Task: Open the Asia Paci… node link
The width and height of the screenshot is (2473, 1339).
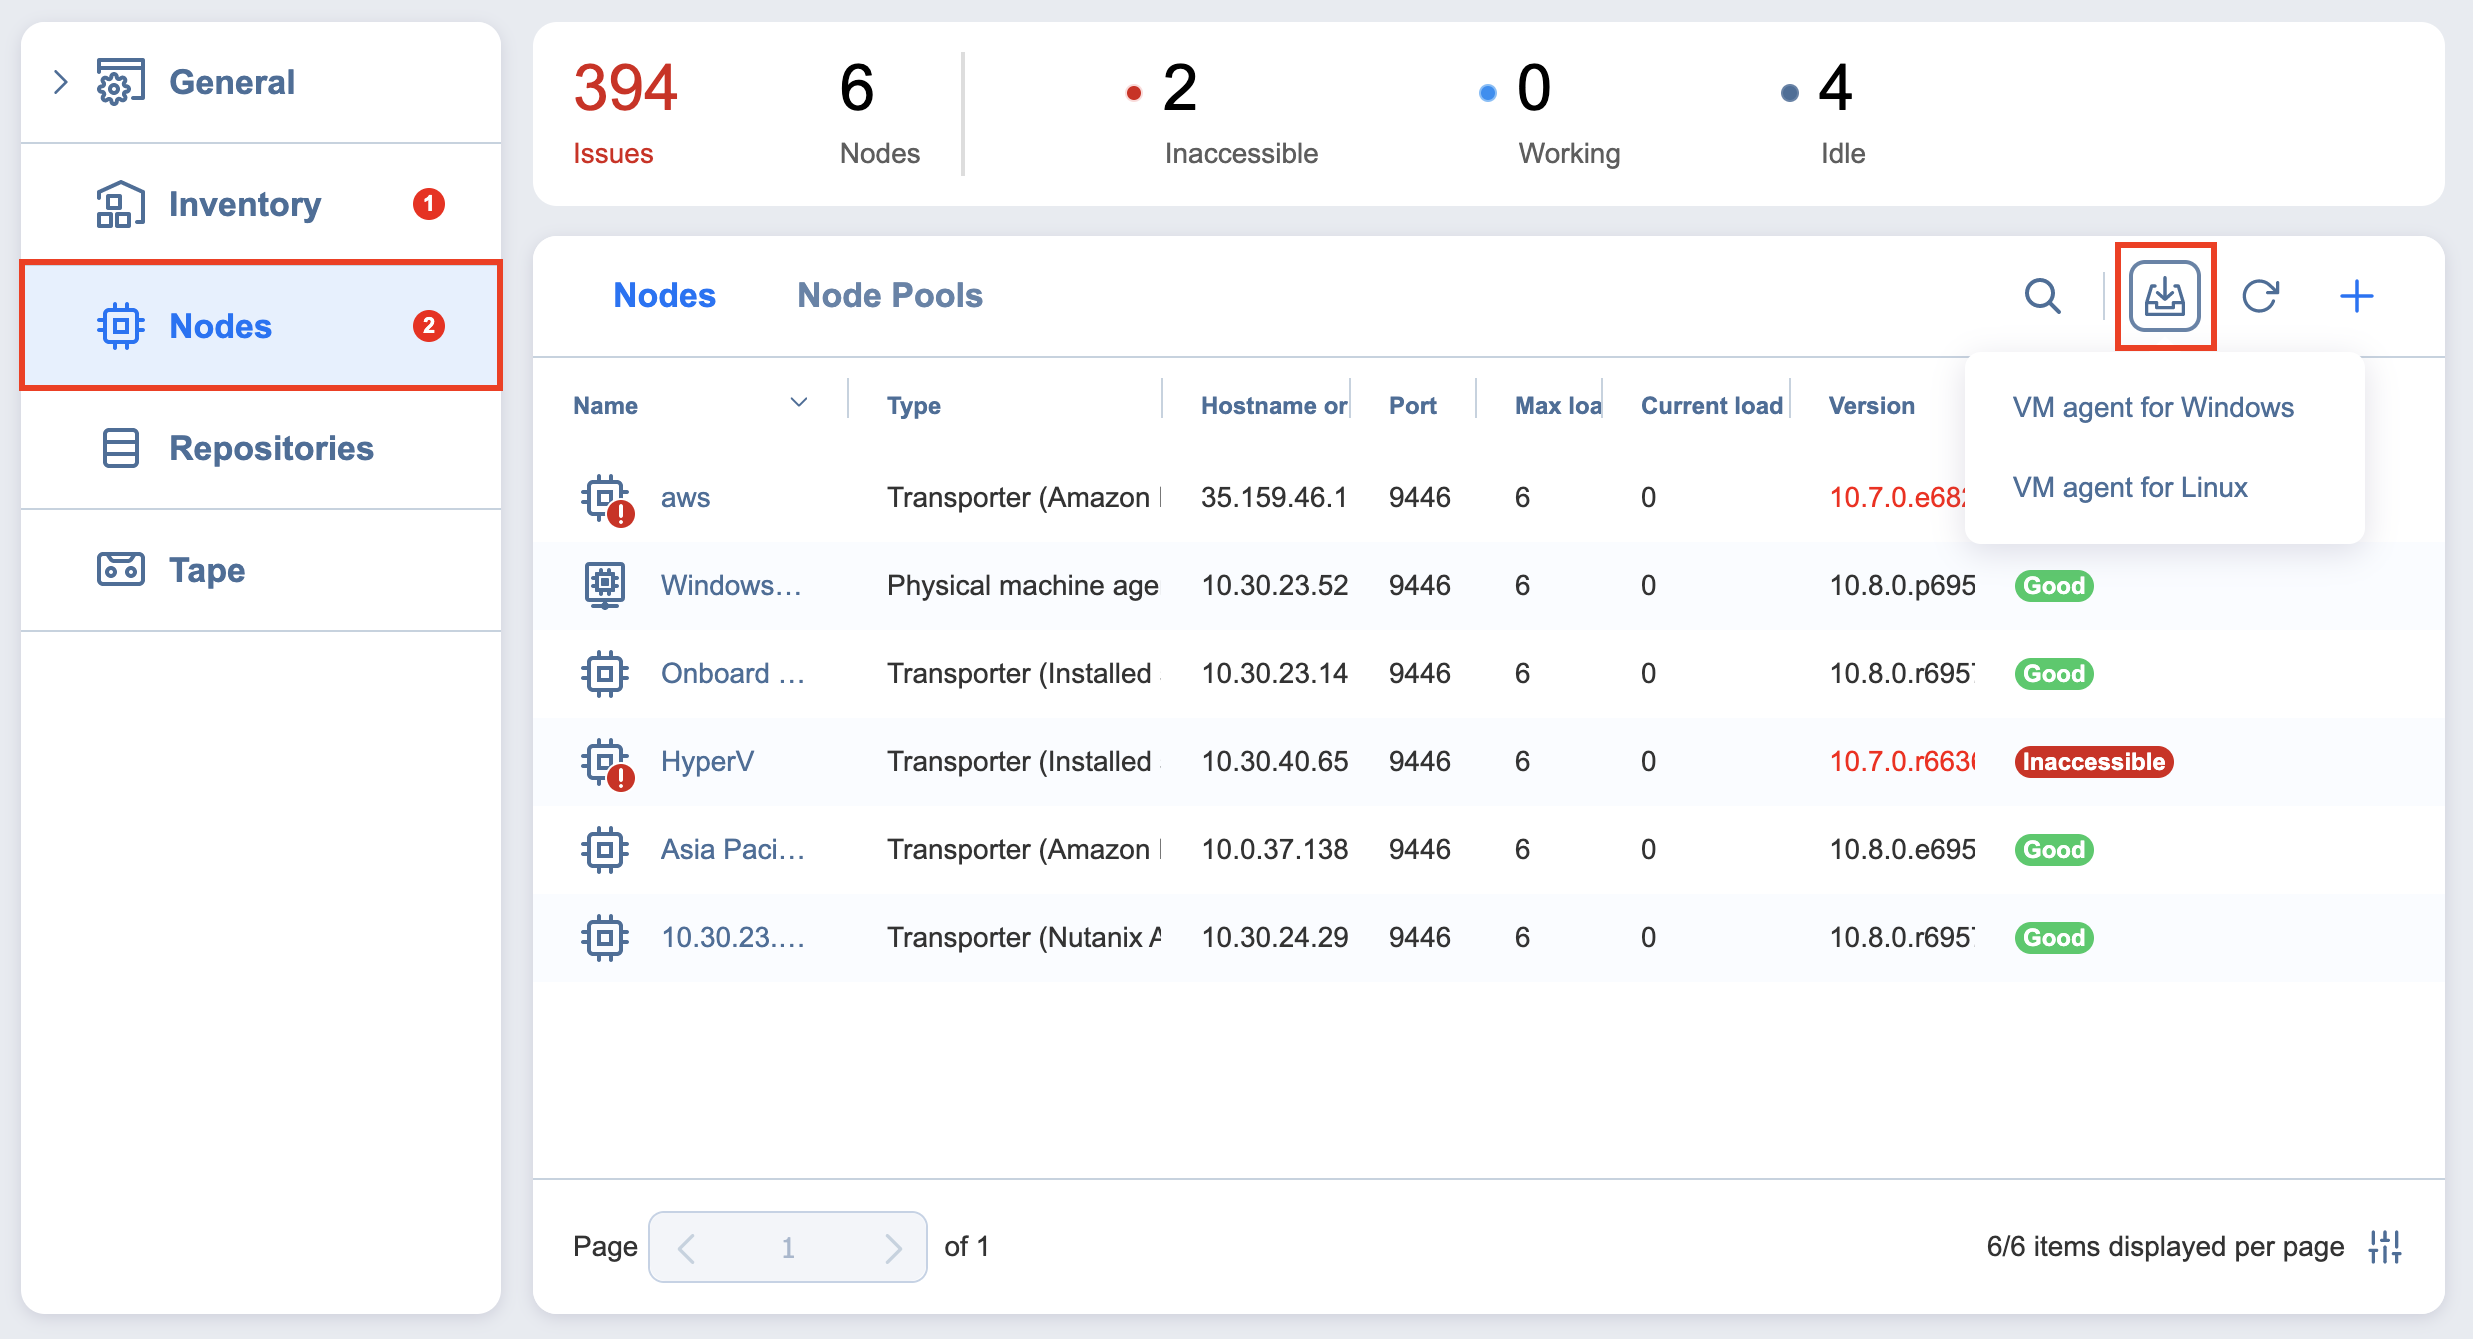Action: (732, 850)
